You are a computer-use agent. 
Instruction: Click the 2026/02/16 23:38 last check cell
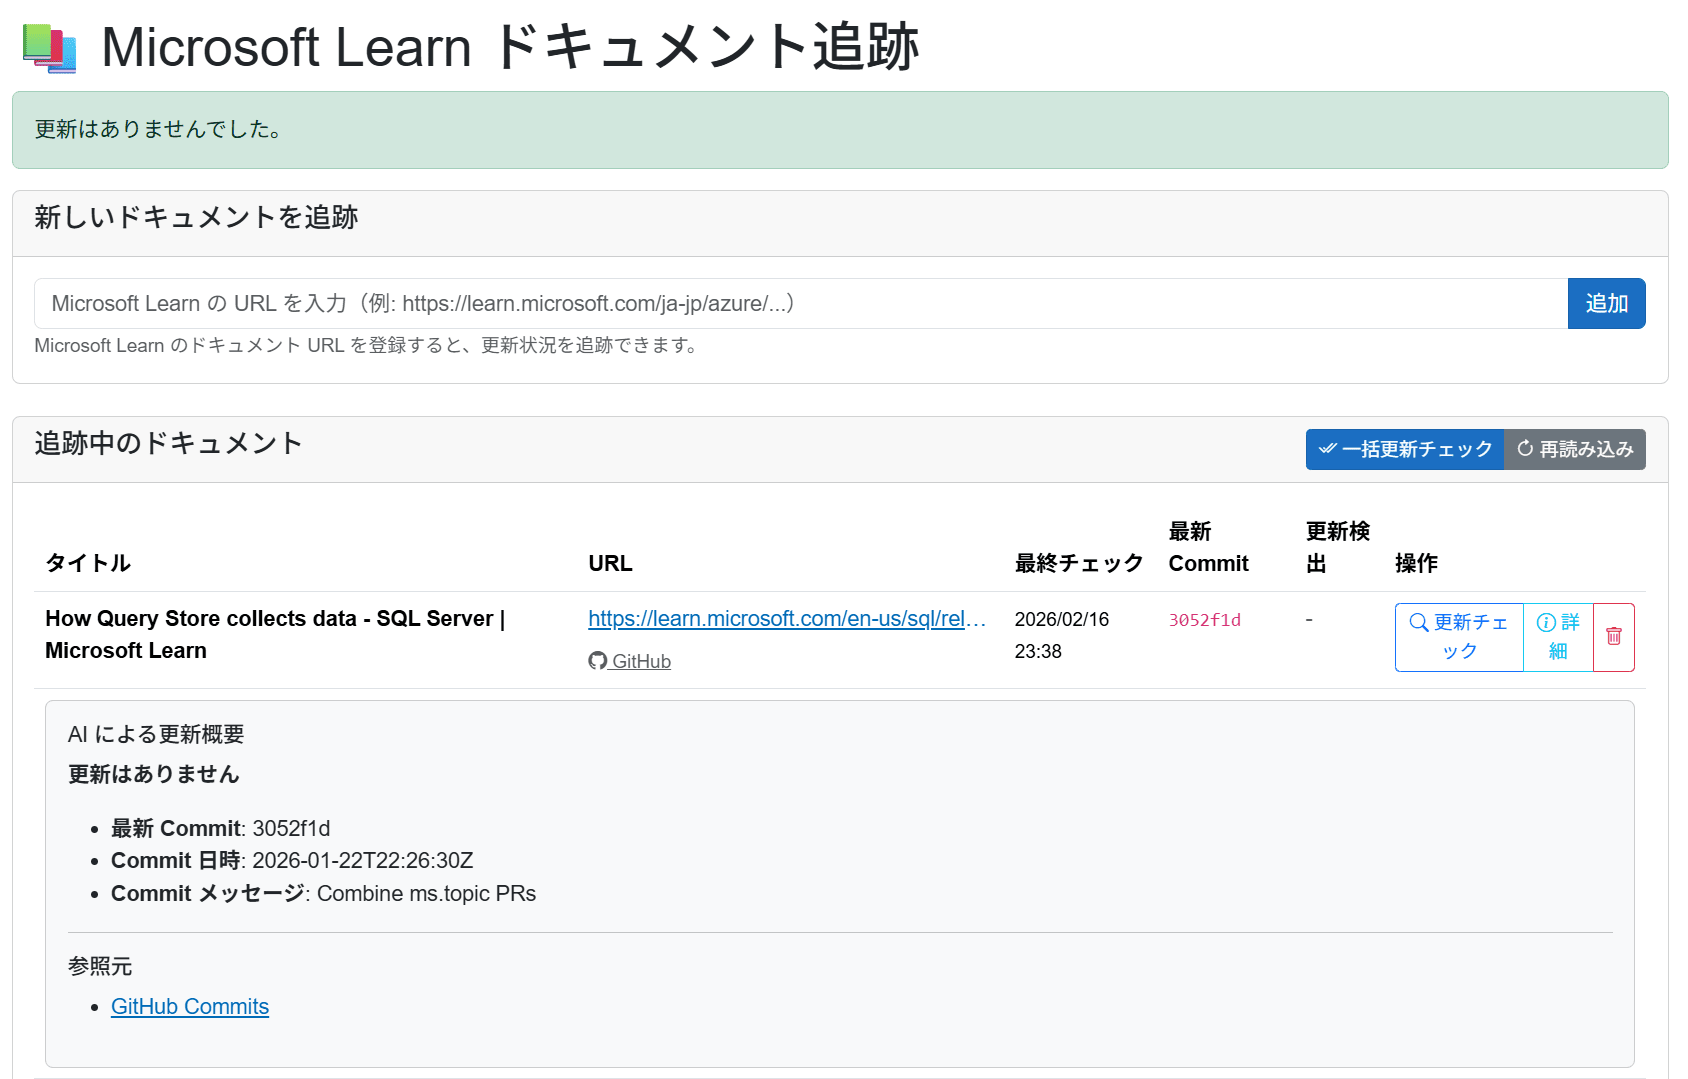pyautogui.click(x=1062, y=635)
